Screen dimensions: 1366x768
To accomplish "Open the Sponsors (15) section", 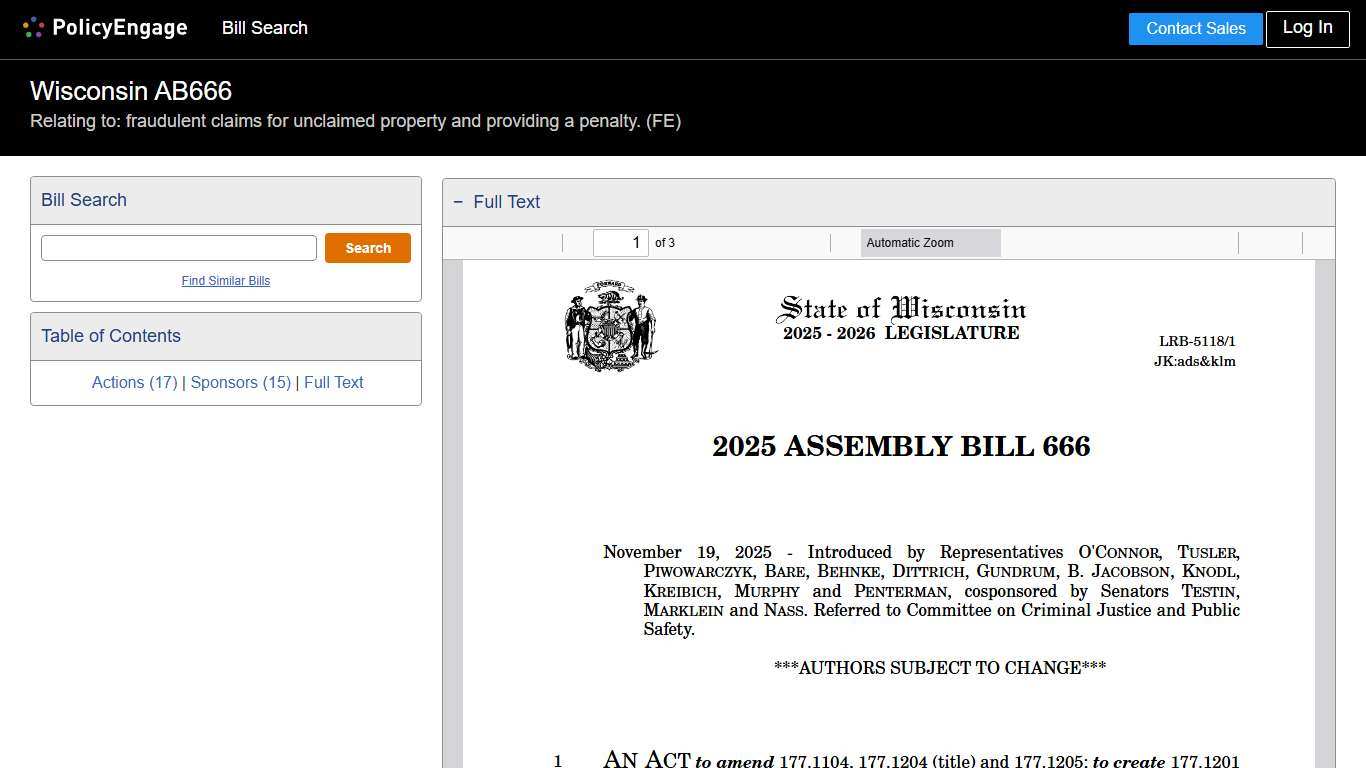I will pos(240,382).
